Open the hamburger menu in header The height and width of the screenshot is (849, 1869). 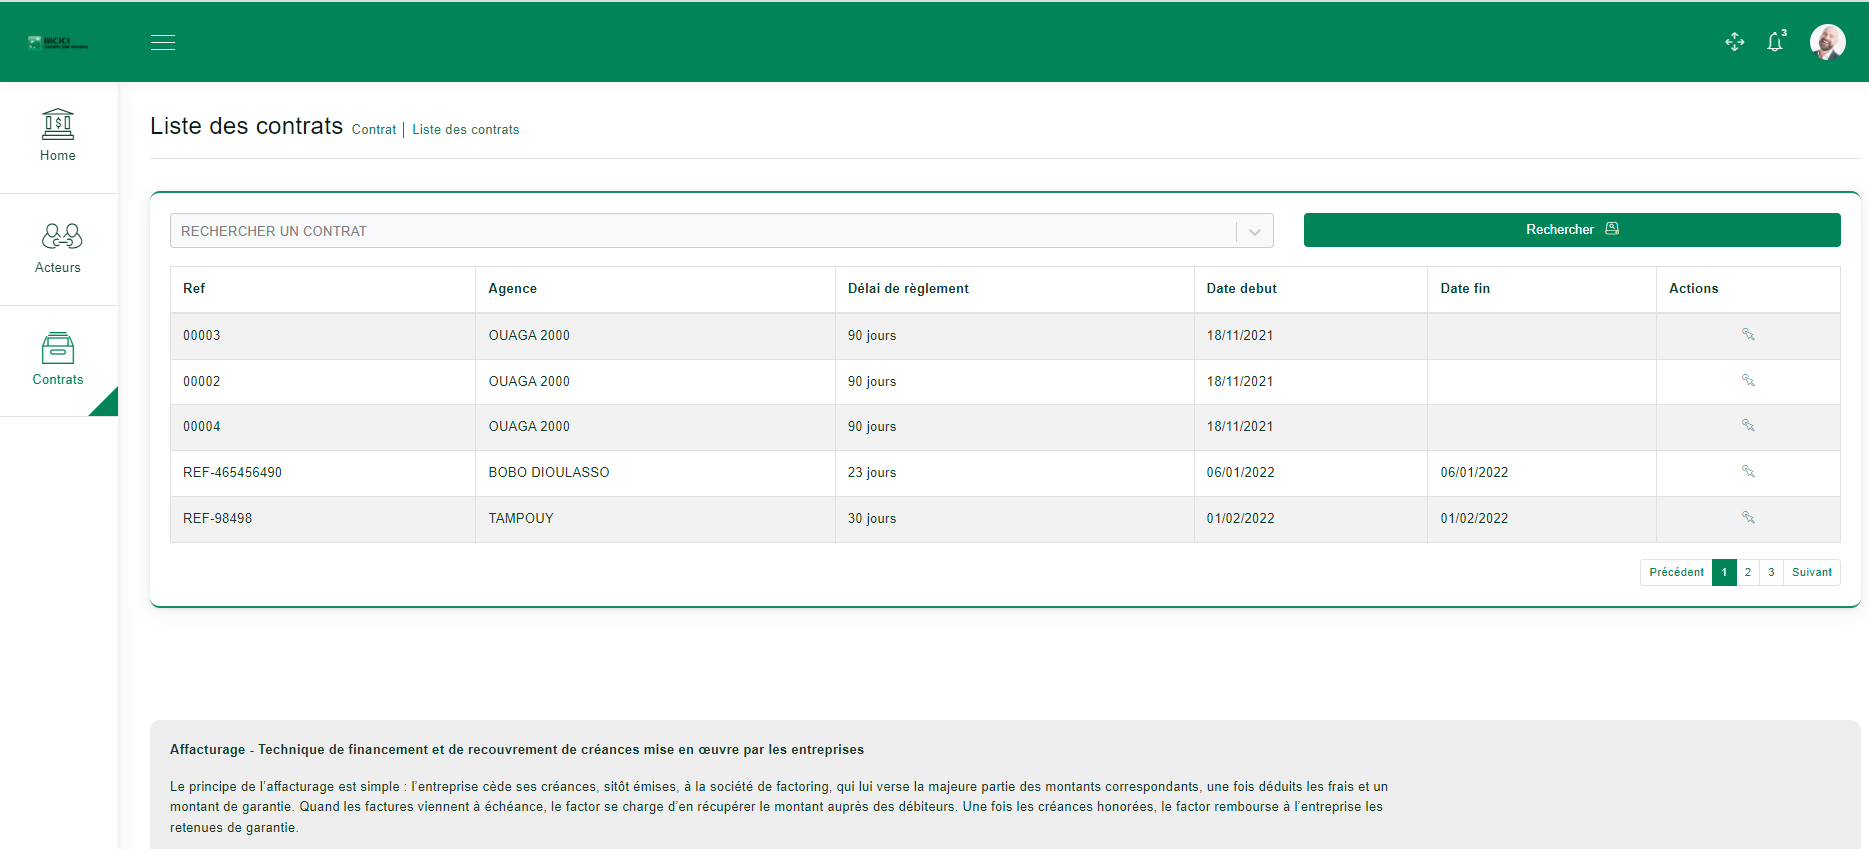coord(163,42)
